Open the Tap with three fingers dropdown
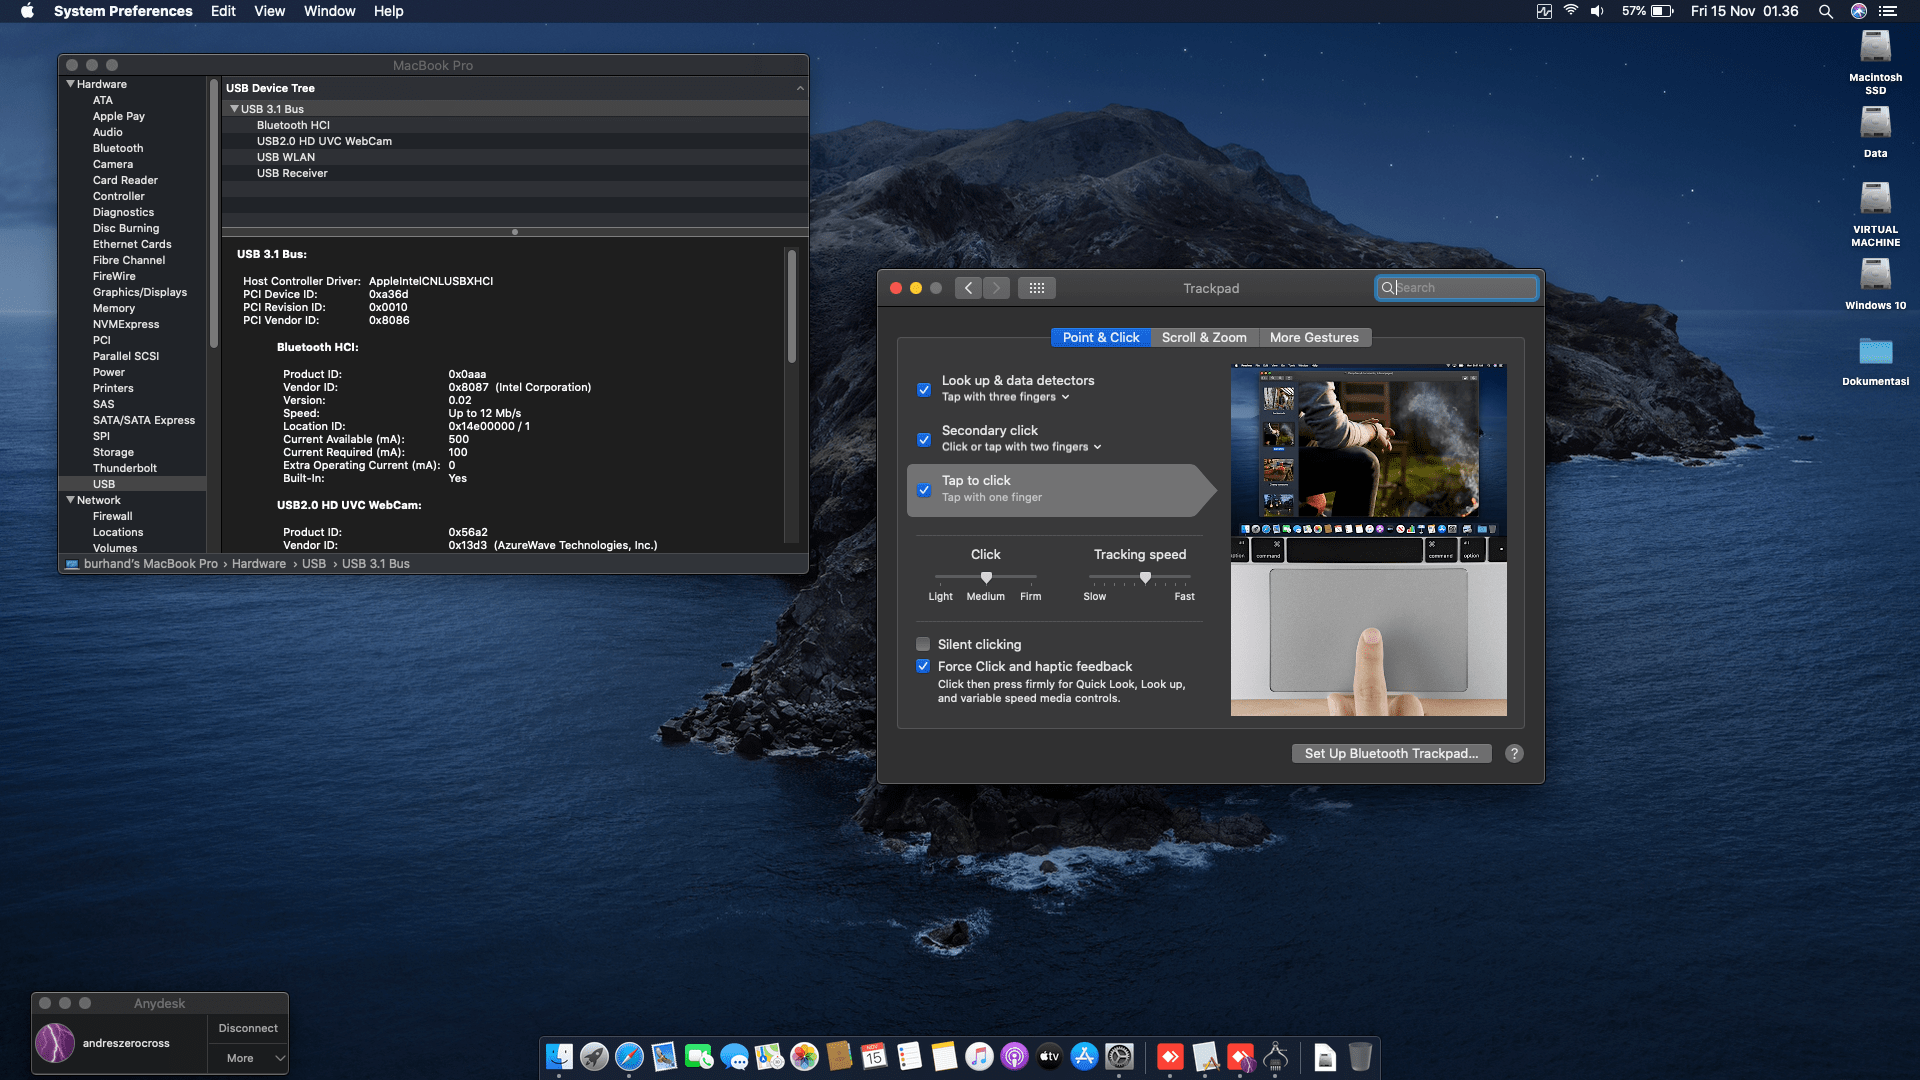 coord(1064,397)
